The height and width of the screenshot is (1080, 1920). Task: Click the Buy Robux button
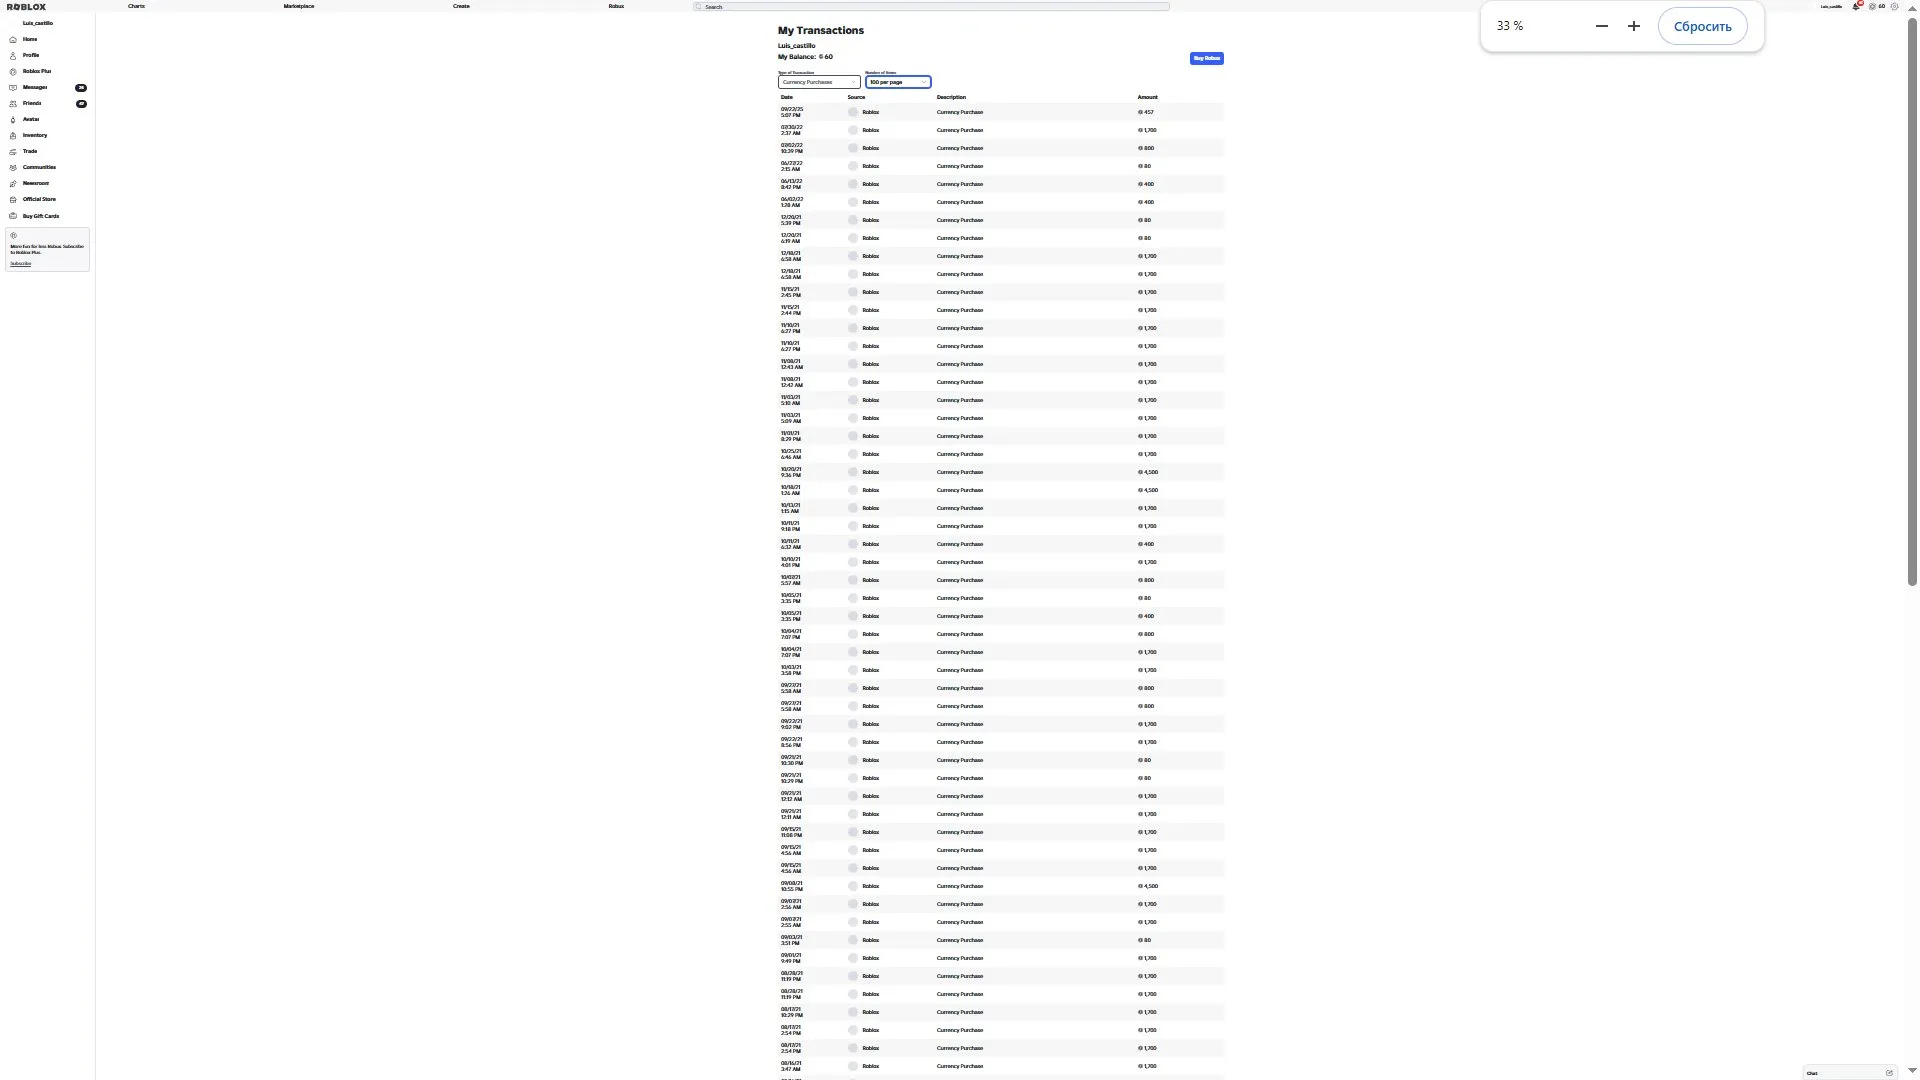(1207, 58)
